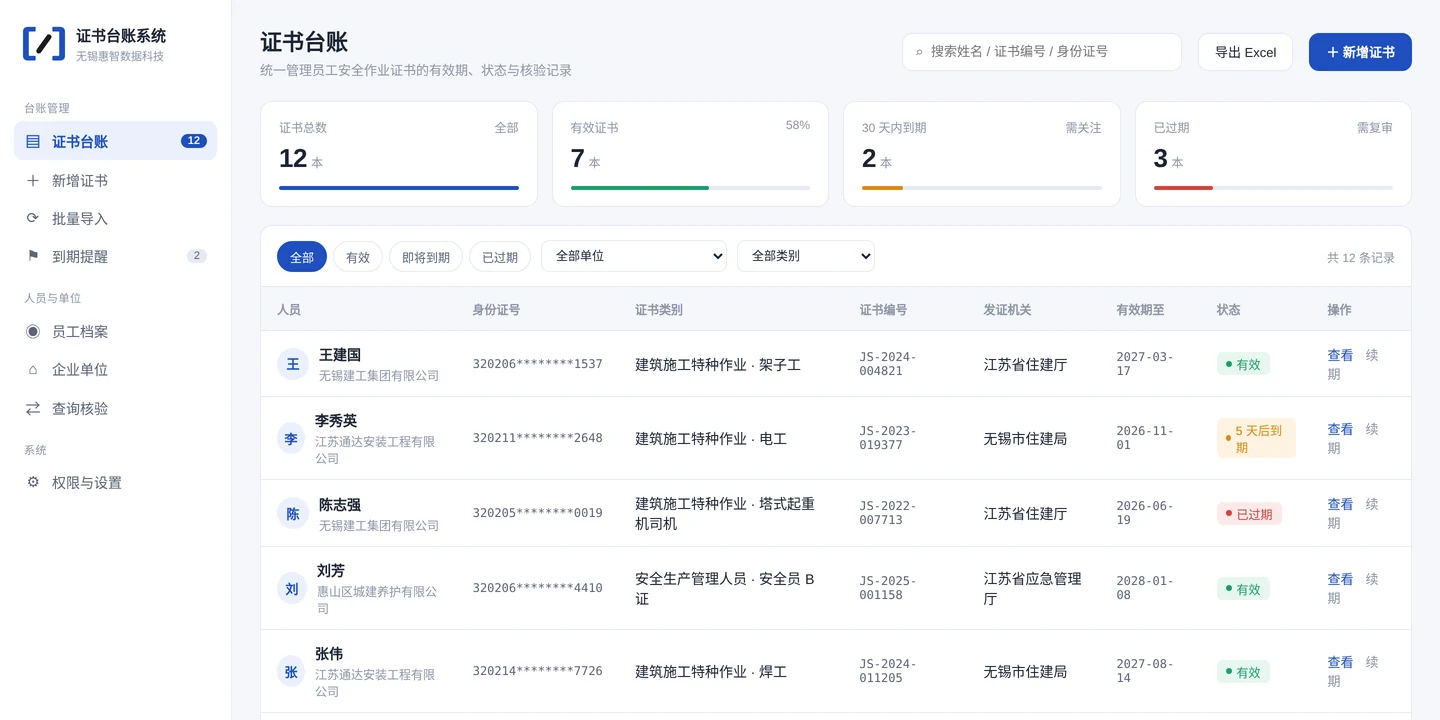This screenshot has width=1440, height=720.
Task: Click the badge 2 on 到期提醒
Action: 197,256
